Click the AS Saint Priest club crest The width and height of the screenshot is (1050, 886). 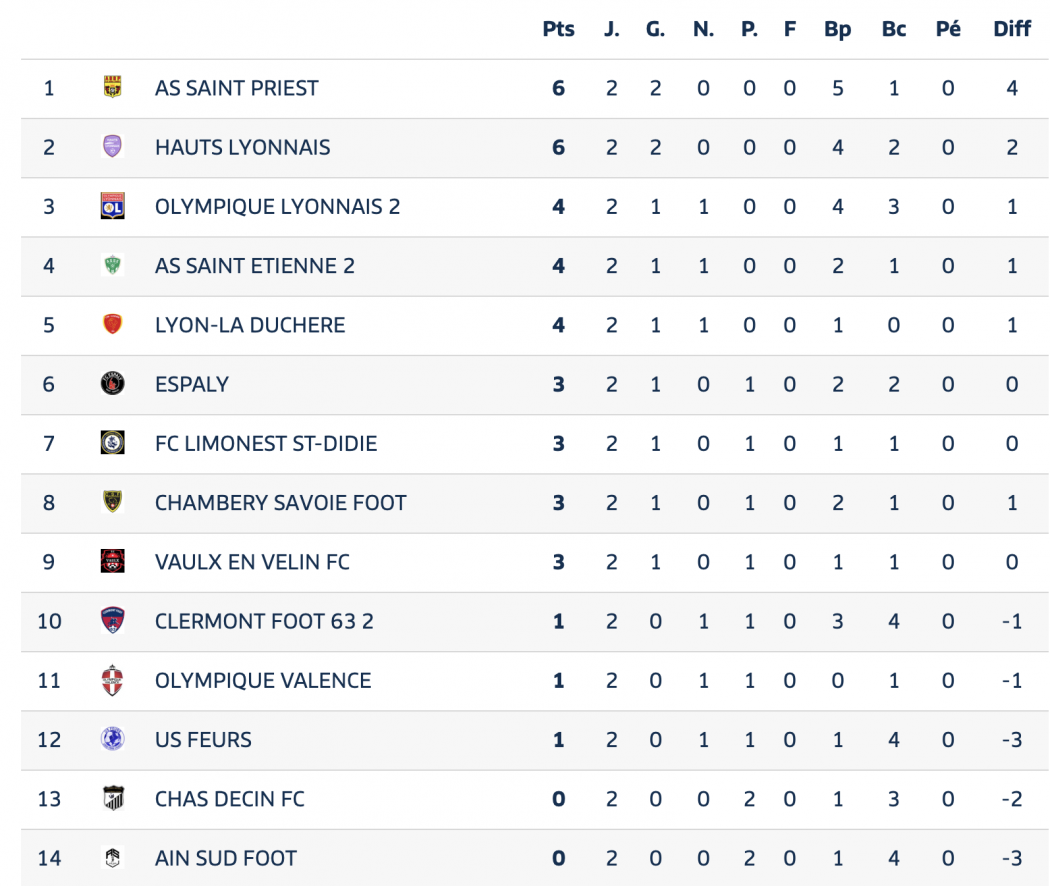[113, 88]
